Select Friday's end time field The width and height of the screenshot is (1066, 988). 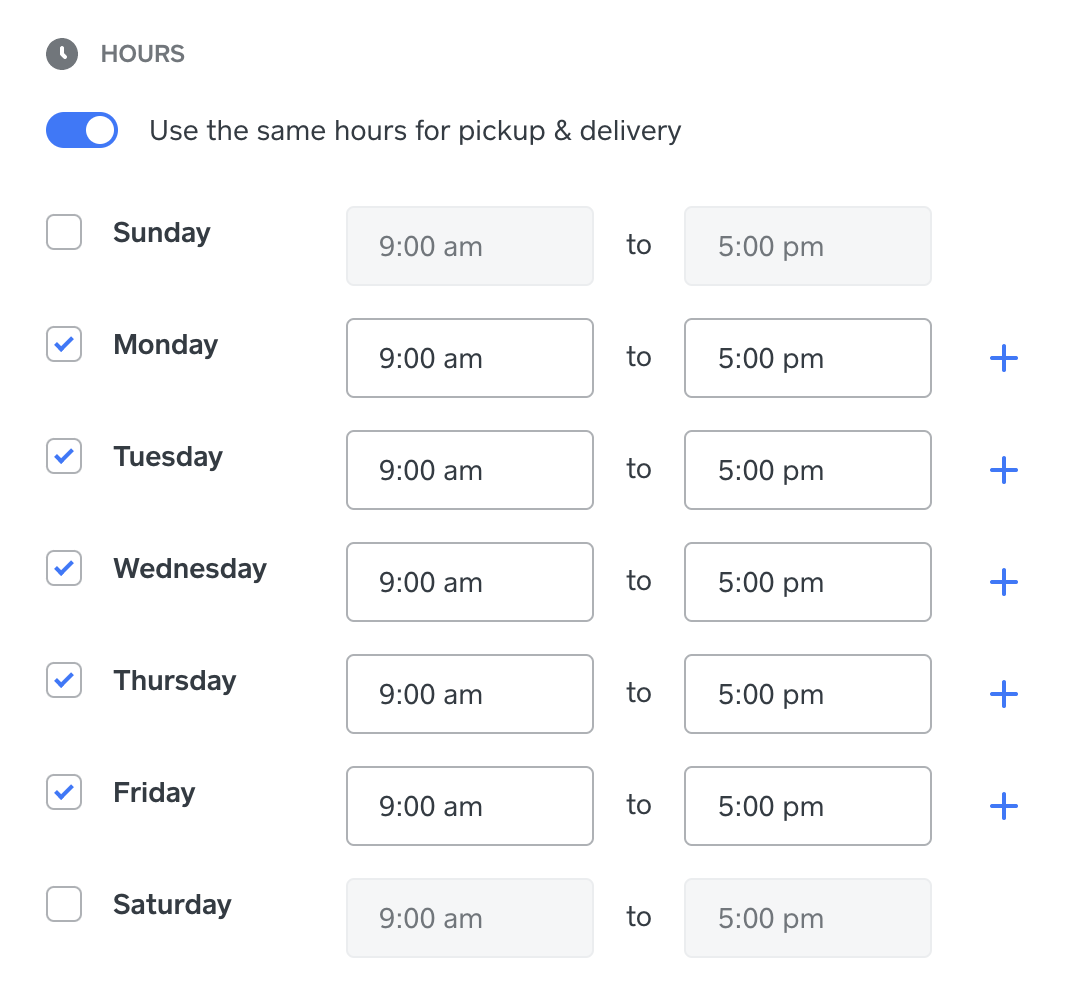click(807, 805)
